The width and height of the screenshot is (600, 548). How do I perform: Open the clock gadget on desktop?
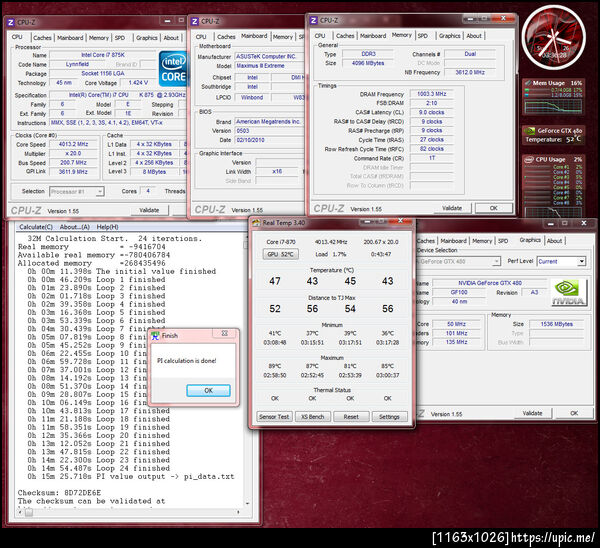[553, 37]
